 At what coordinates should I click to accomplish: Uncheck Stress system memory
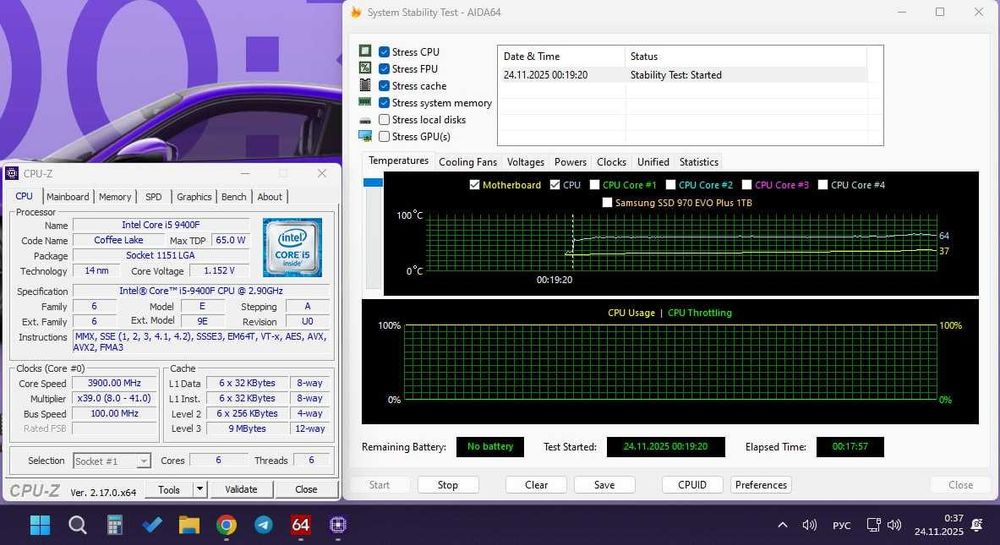[384, 103]
